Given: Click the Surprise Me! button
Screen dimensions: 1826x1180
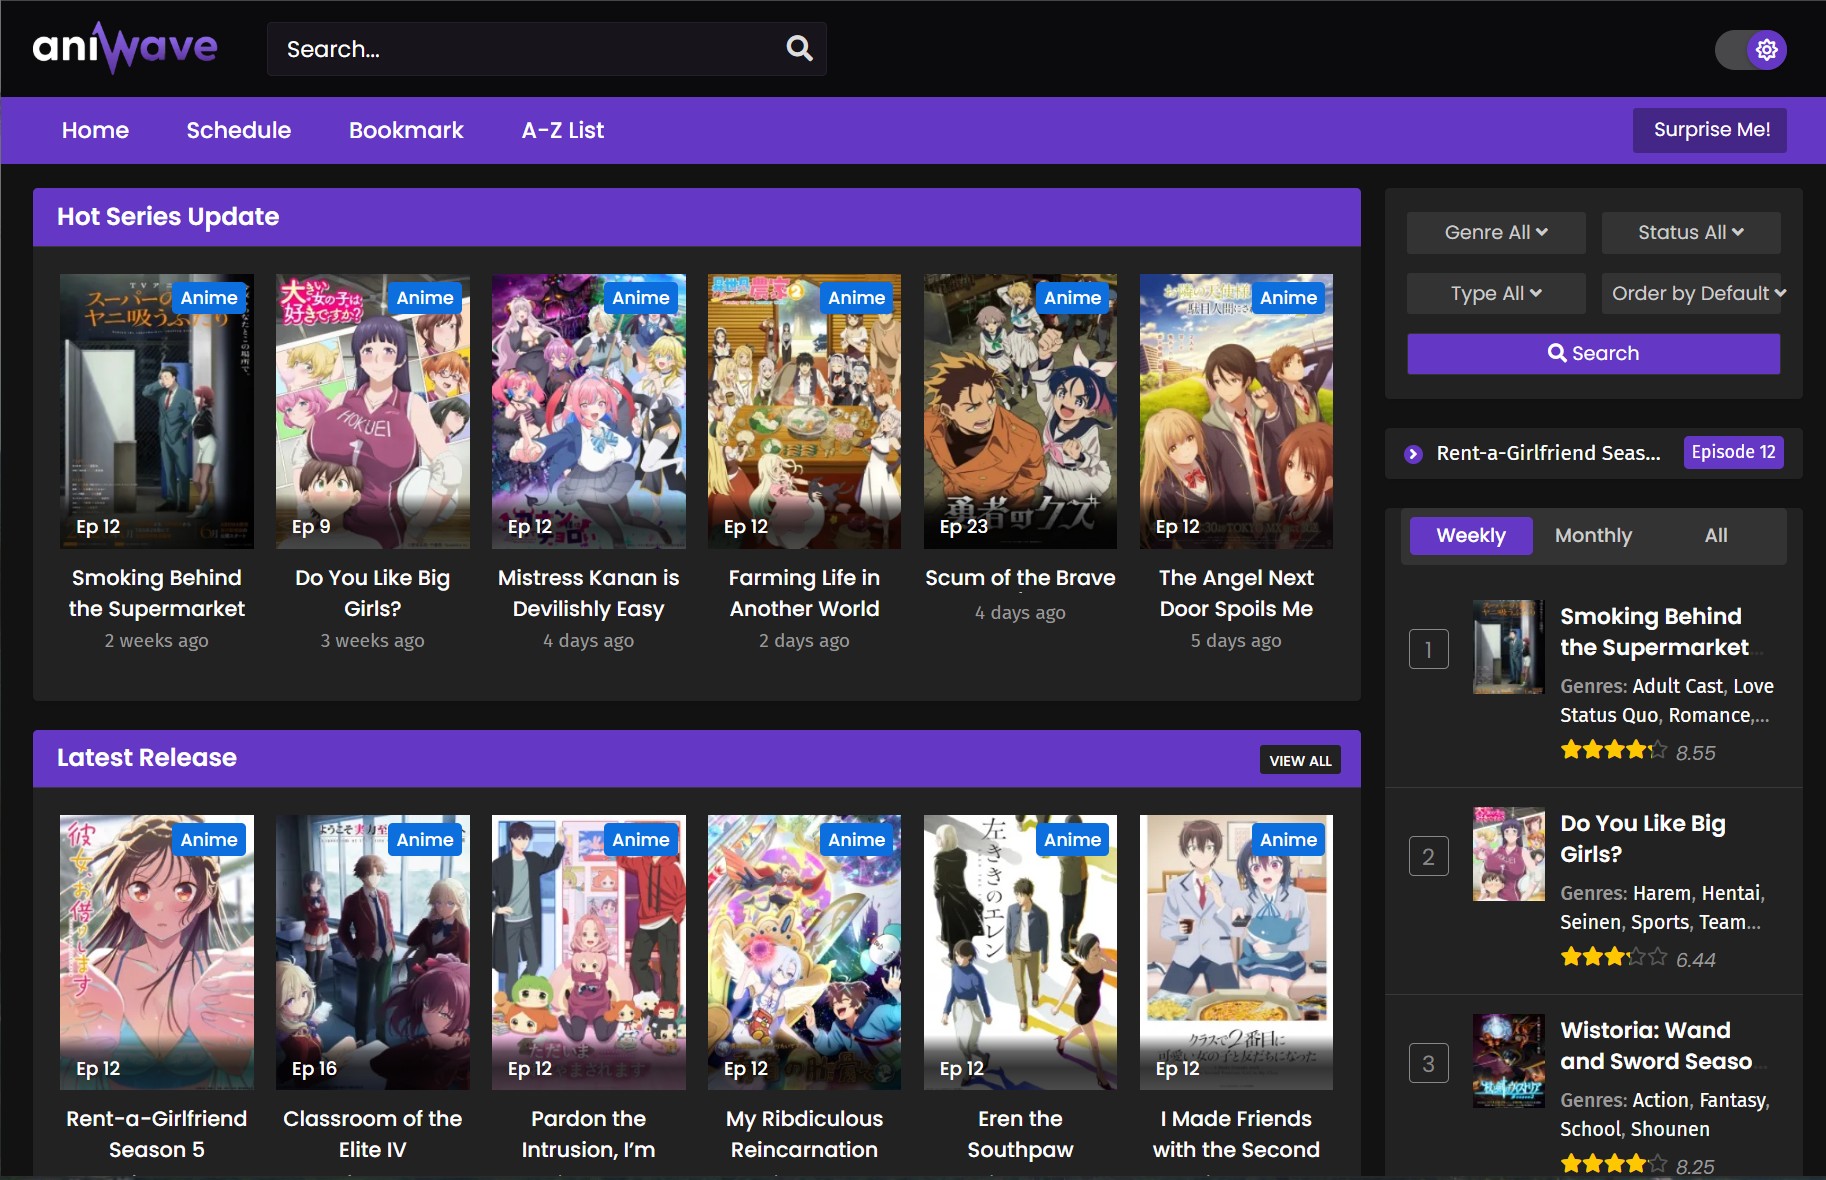Looking at the screenshot, I should pyautogui.click(x=1710, y=130).
